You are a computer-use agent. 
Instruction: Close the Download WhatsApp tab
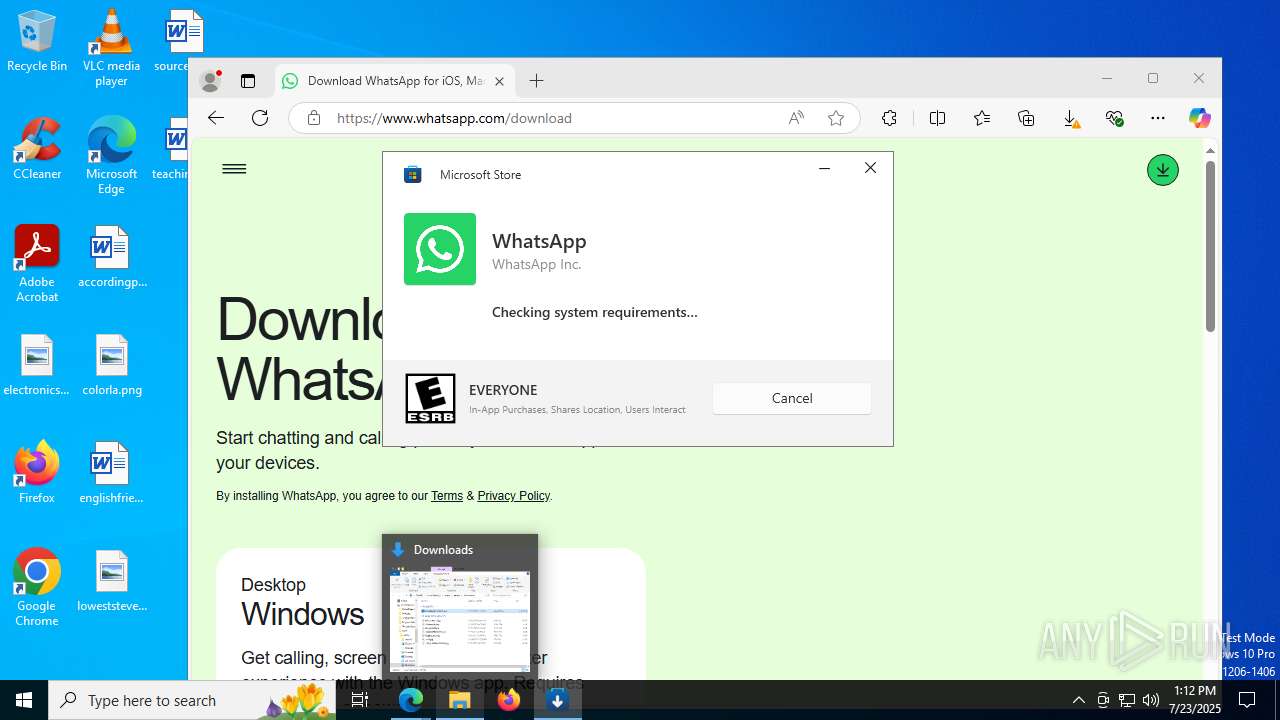(499, 81)
